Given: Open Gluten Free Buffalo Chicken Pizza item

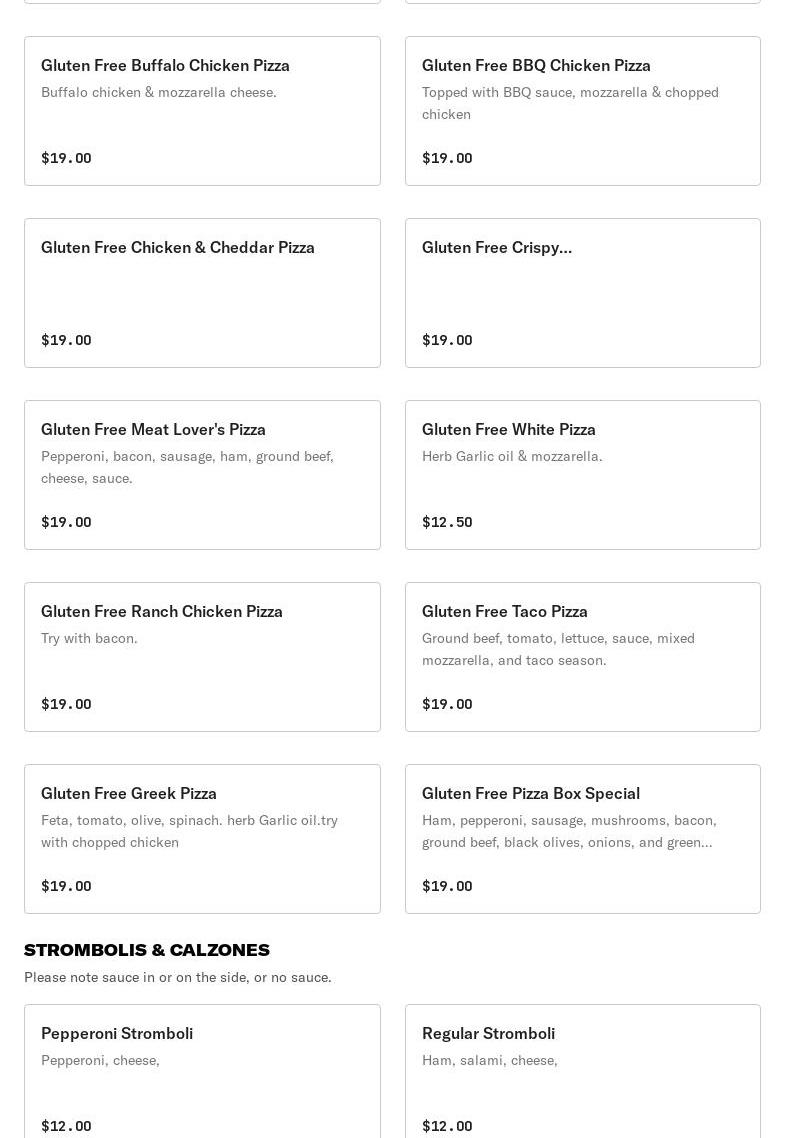Looking at the screenshot, I should point(202,111).
